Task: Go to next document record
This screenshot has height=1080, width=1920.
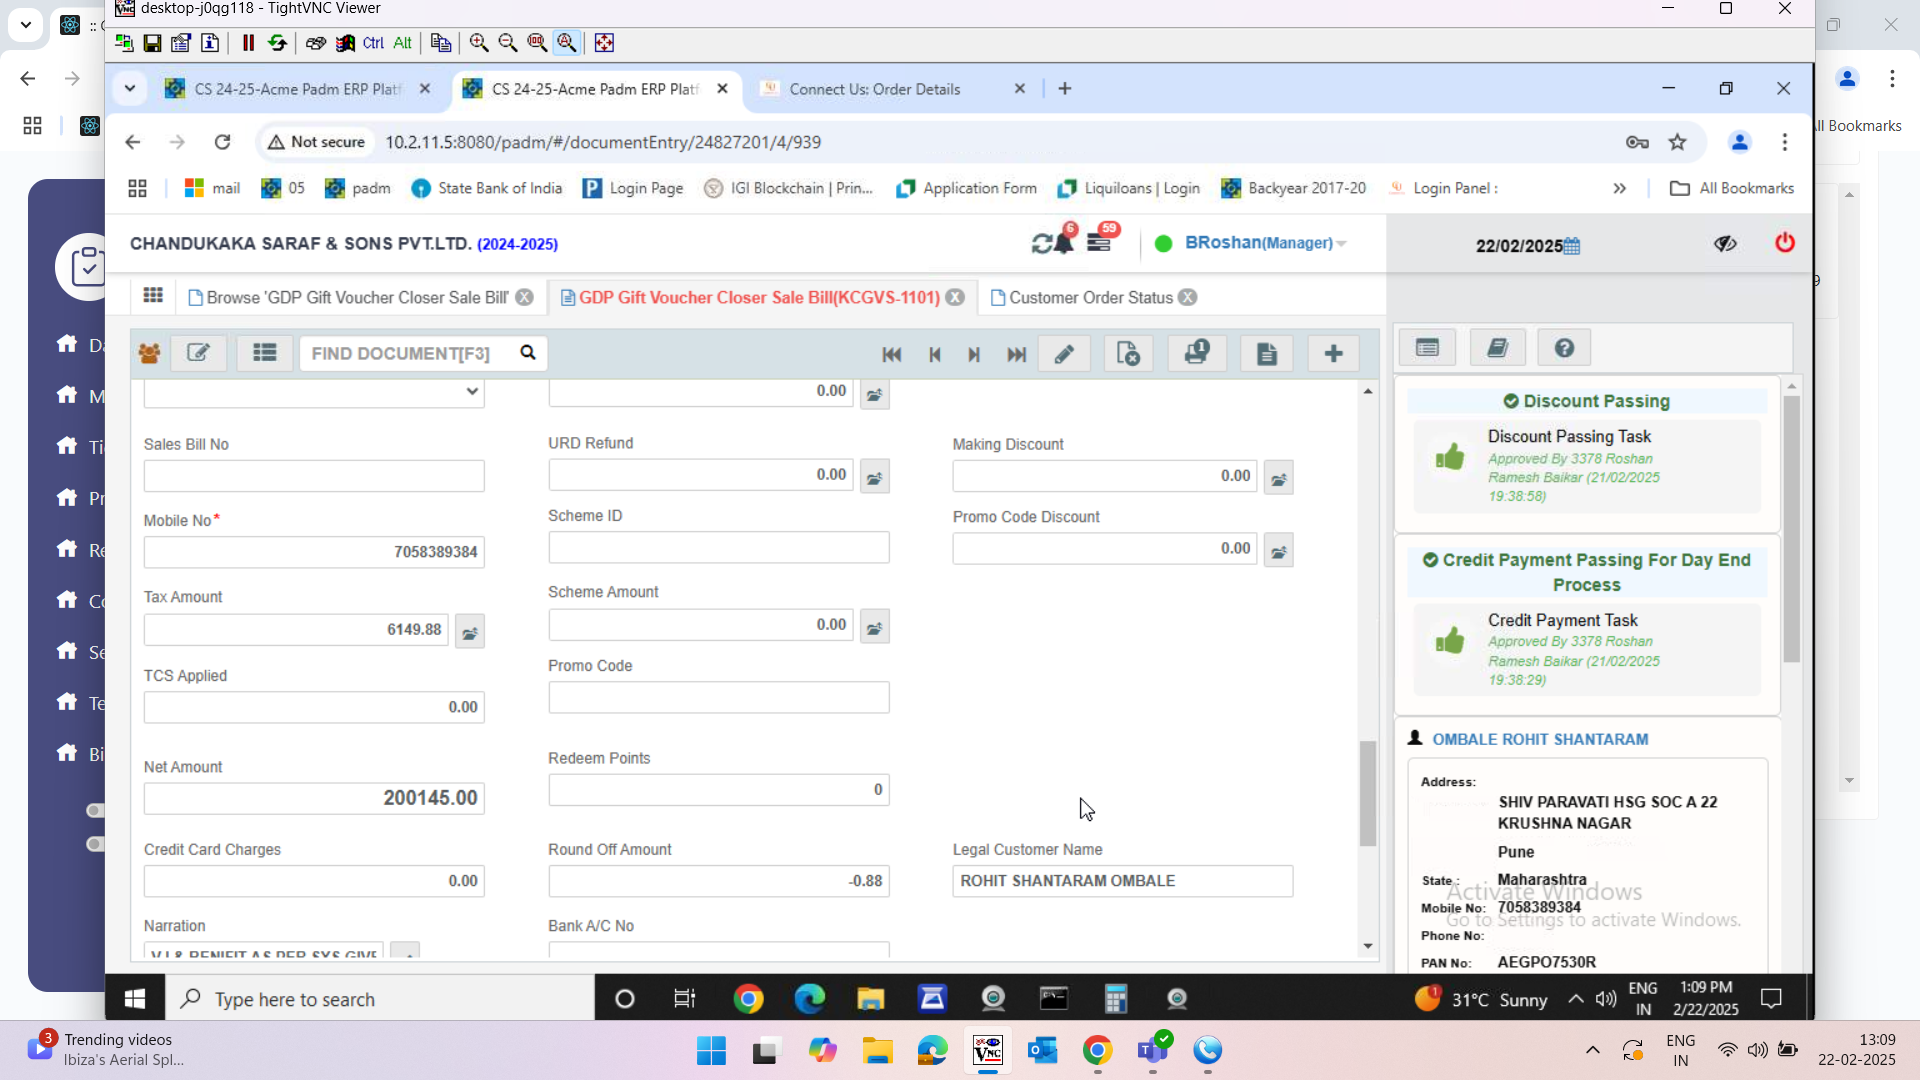Action: tap(974, 355)
